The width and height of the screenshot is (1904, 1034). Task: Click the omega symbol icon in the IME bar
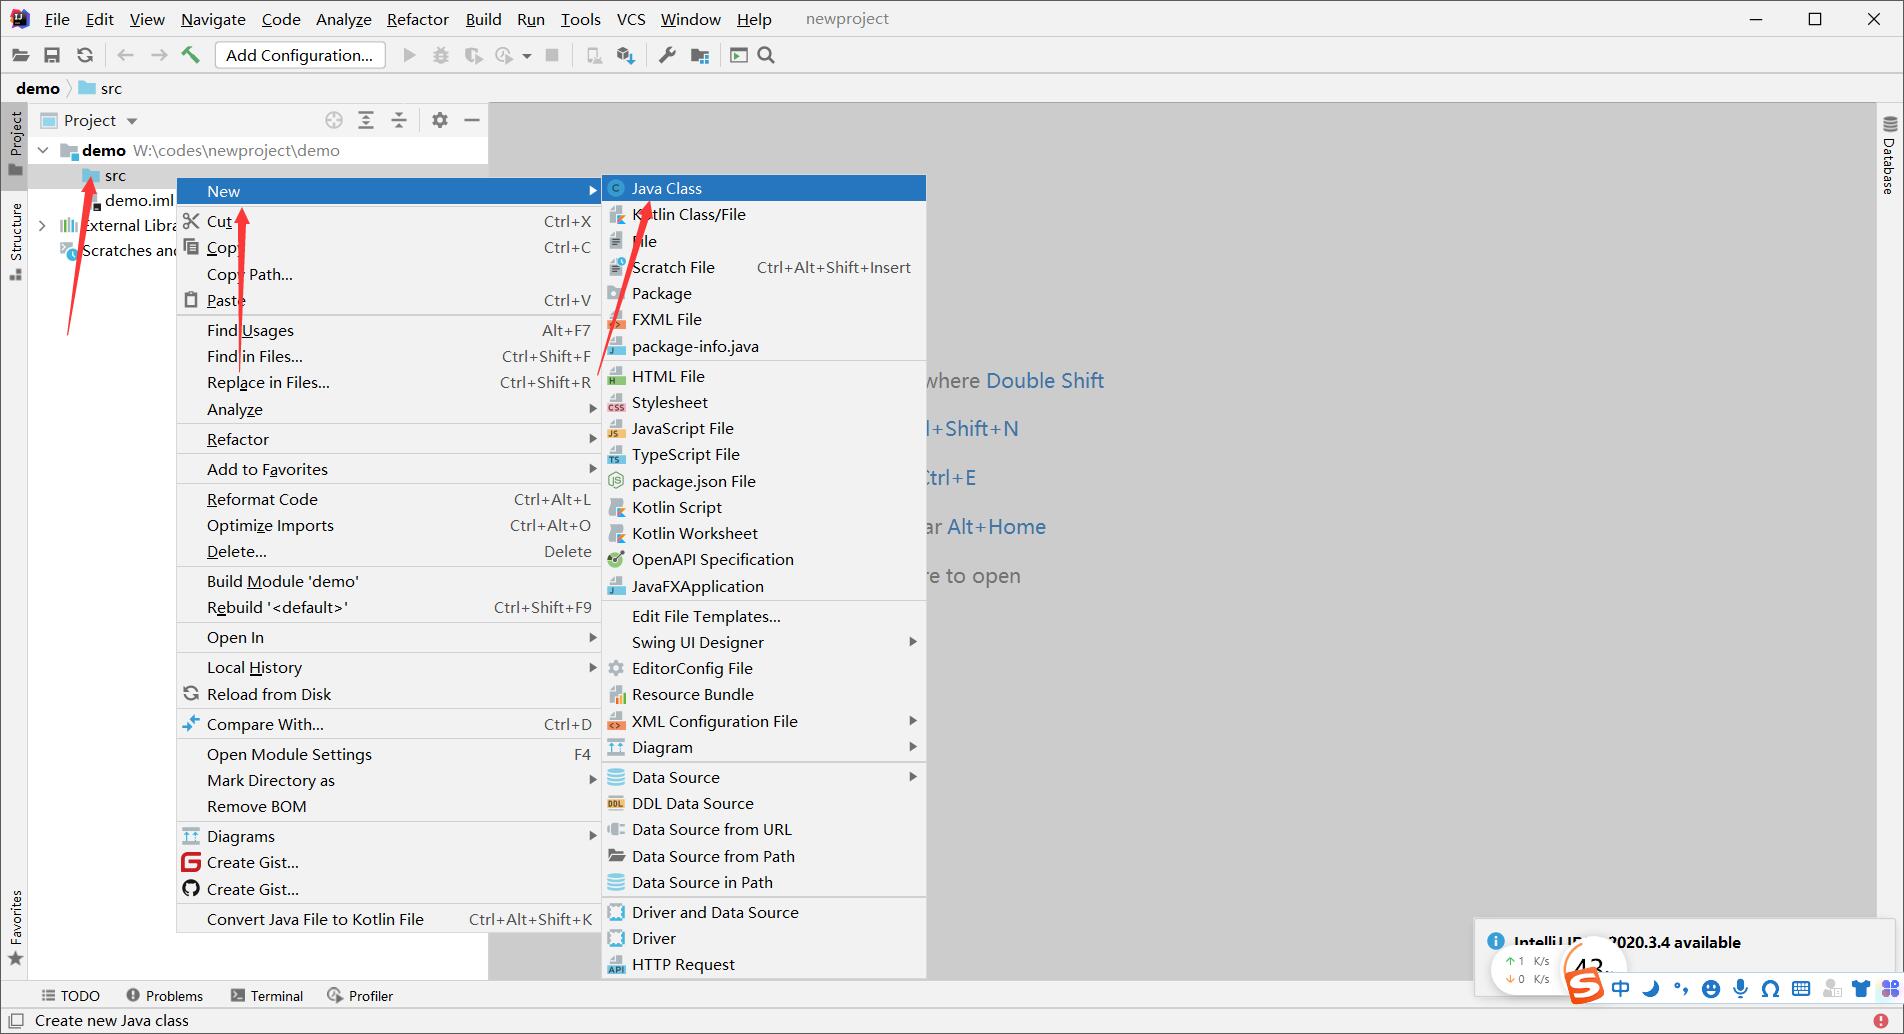point(1771,989)
